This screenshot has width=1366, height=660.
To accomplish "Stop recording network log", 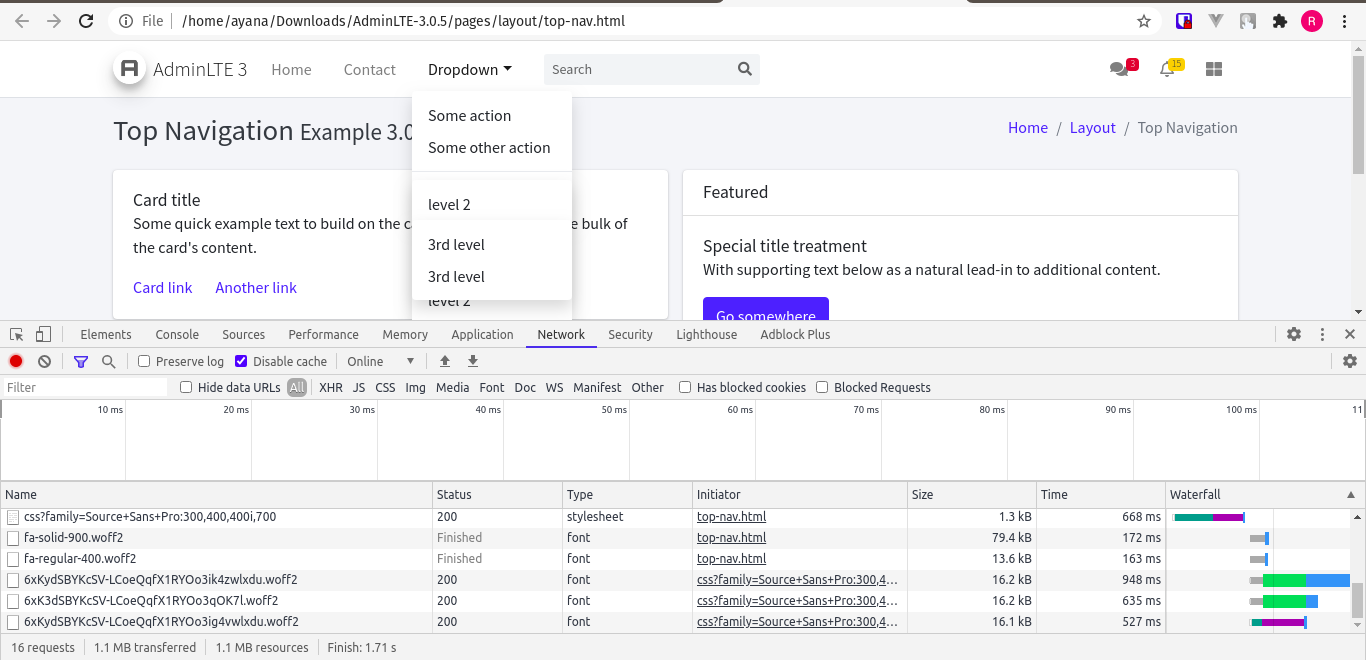I will [14, 361].
